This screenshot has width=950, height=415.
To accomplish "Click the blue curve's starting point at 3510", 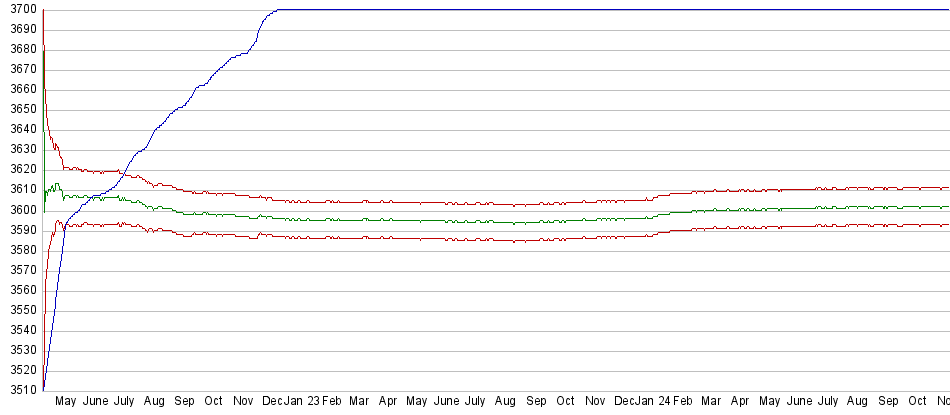I will [44, 388].
